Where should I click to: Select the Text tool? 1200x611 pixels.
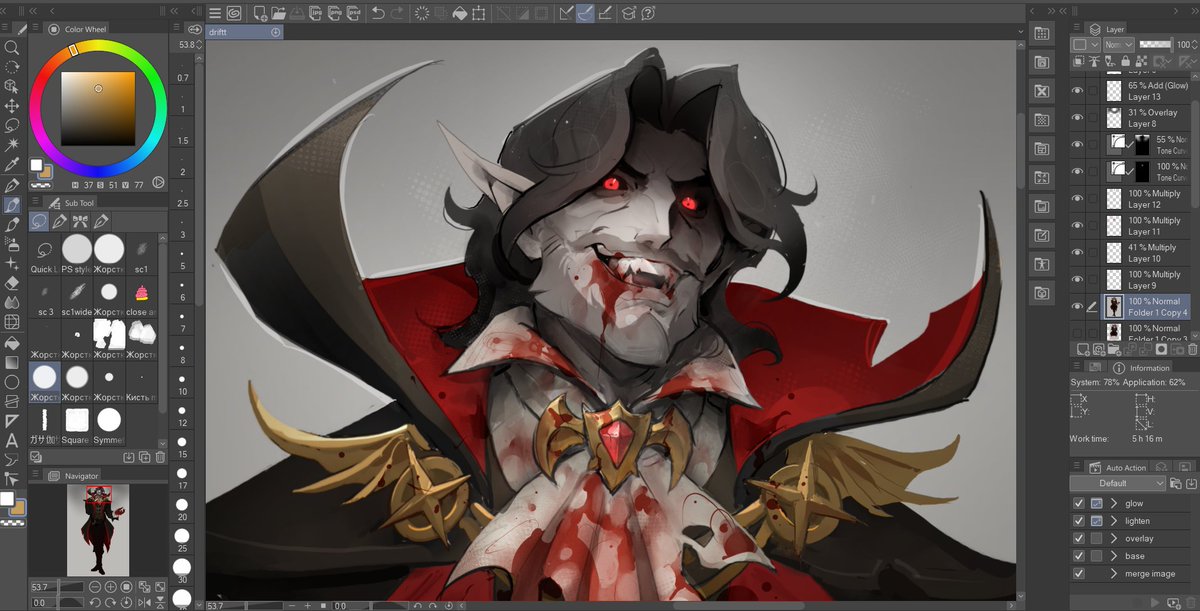[x=12, y=440]
